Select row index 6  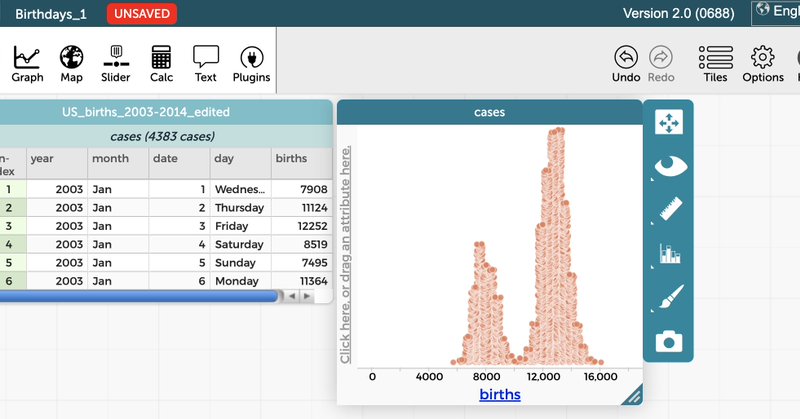coord(9,281)
